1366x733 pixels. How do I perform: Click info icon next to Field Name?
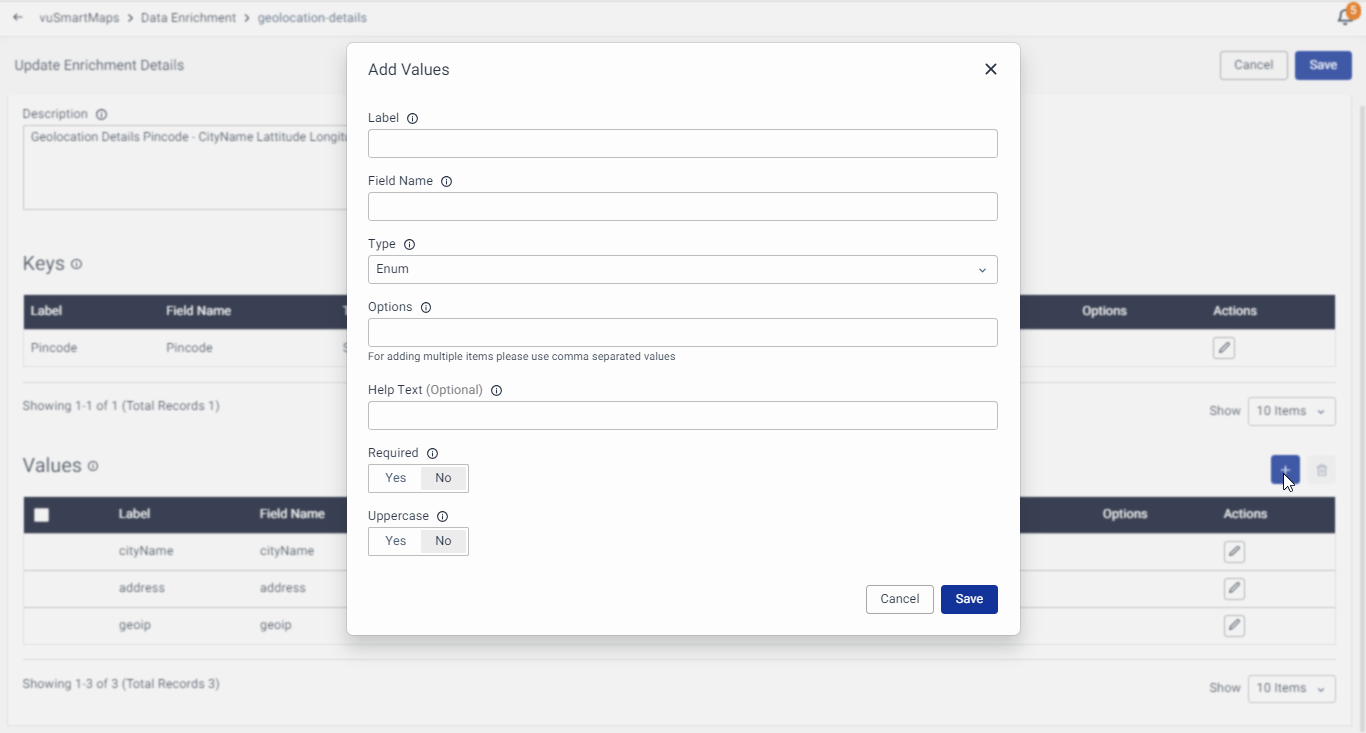pyautogui.click(x=446, y=182)
